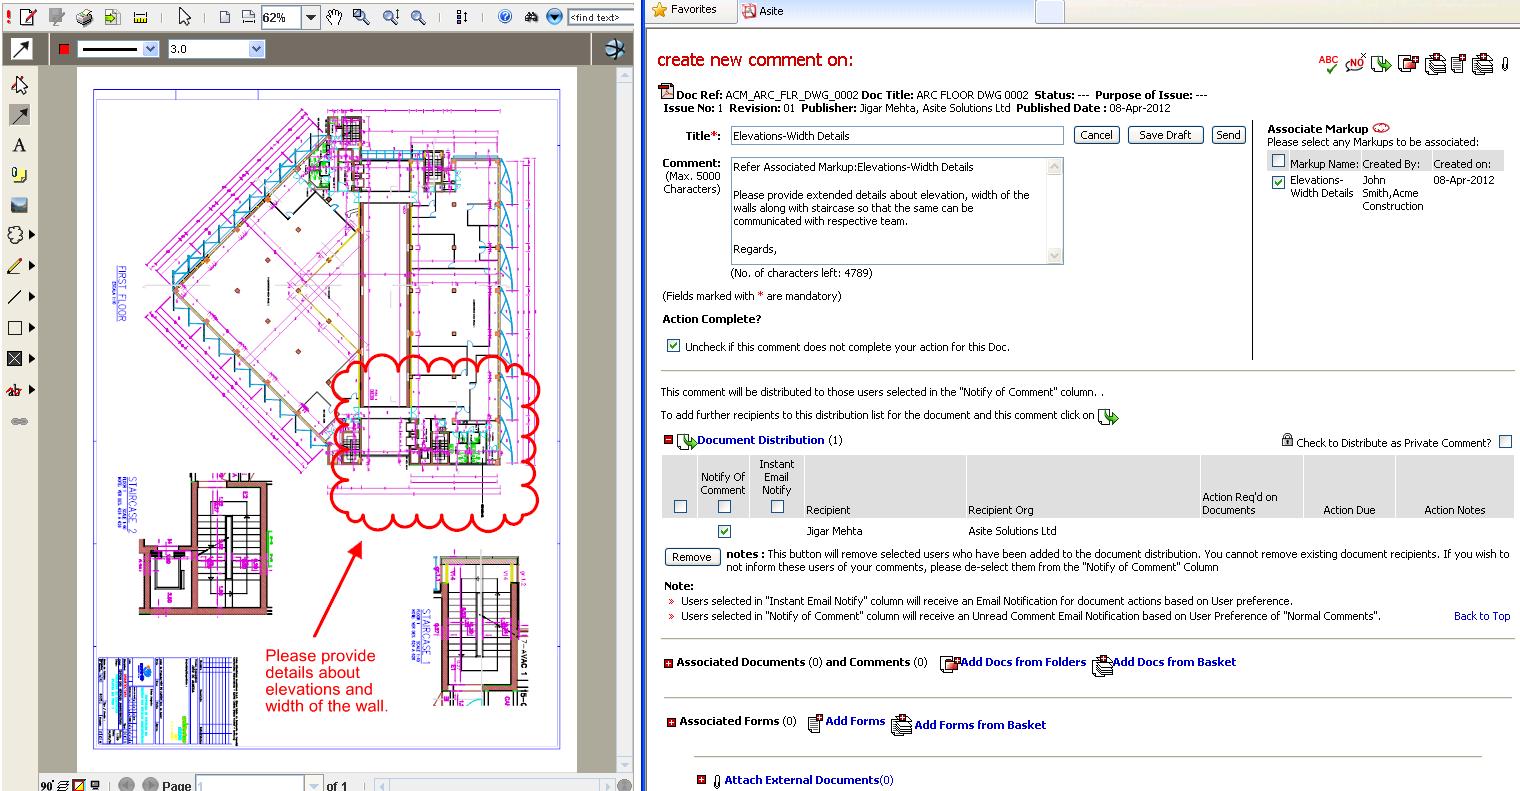
Task: Expand the Associated Forms section
Action: (669, 722)
